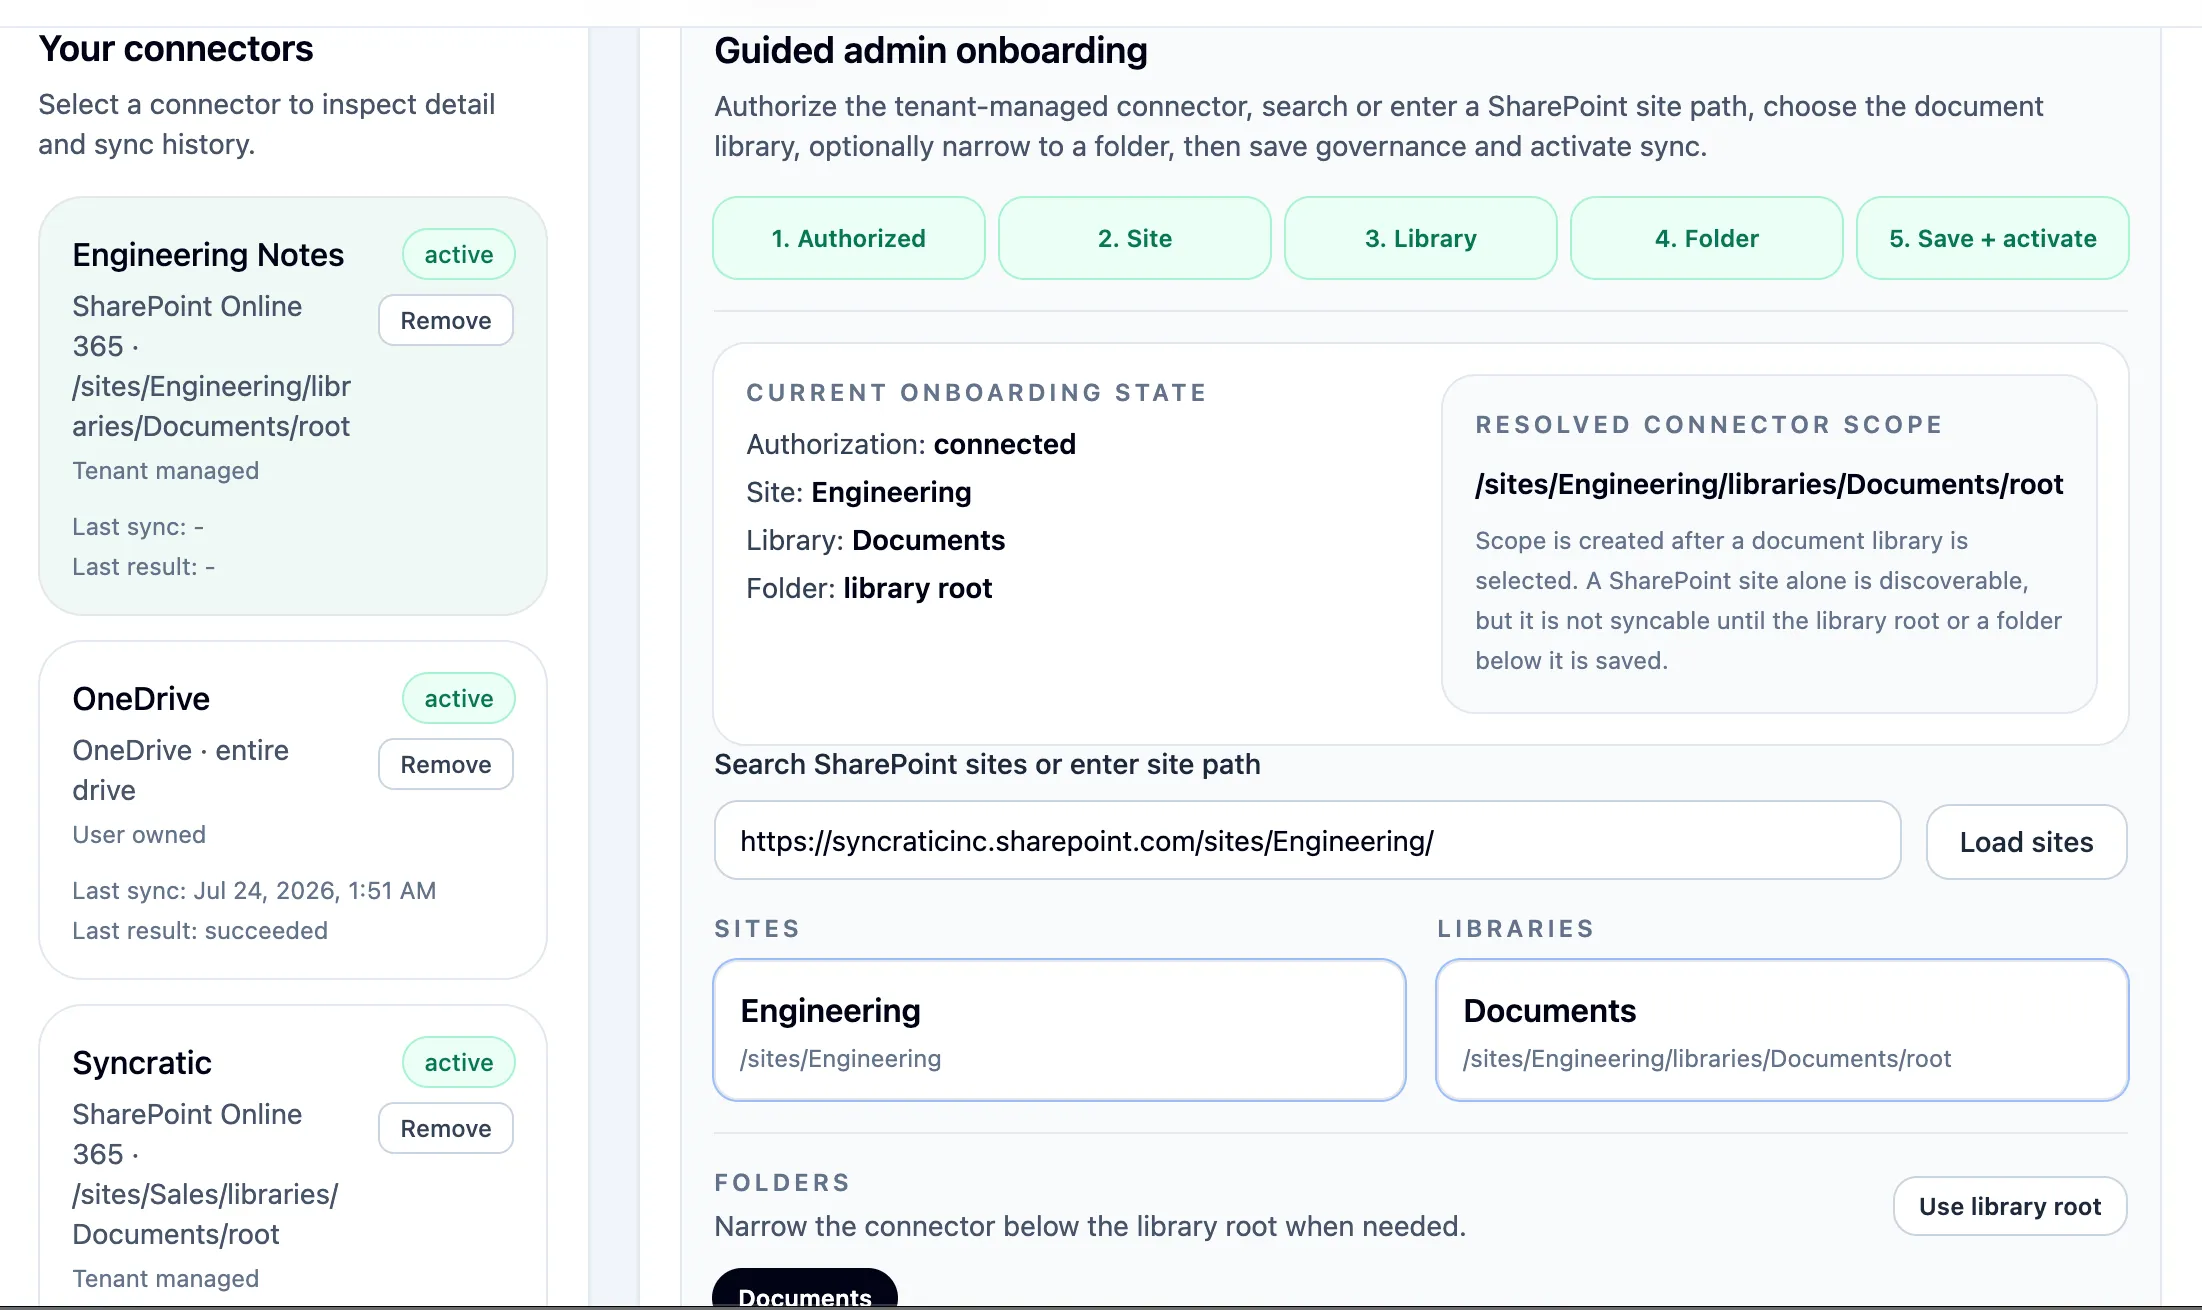The height and width of the screenshot is (1310, 2202).
Task: Click the Site: Engineering line
Action: [x=858, y=492]
